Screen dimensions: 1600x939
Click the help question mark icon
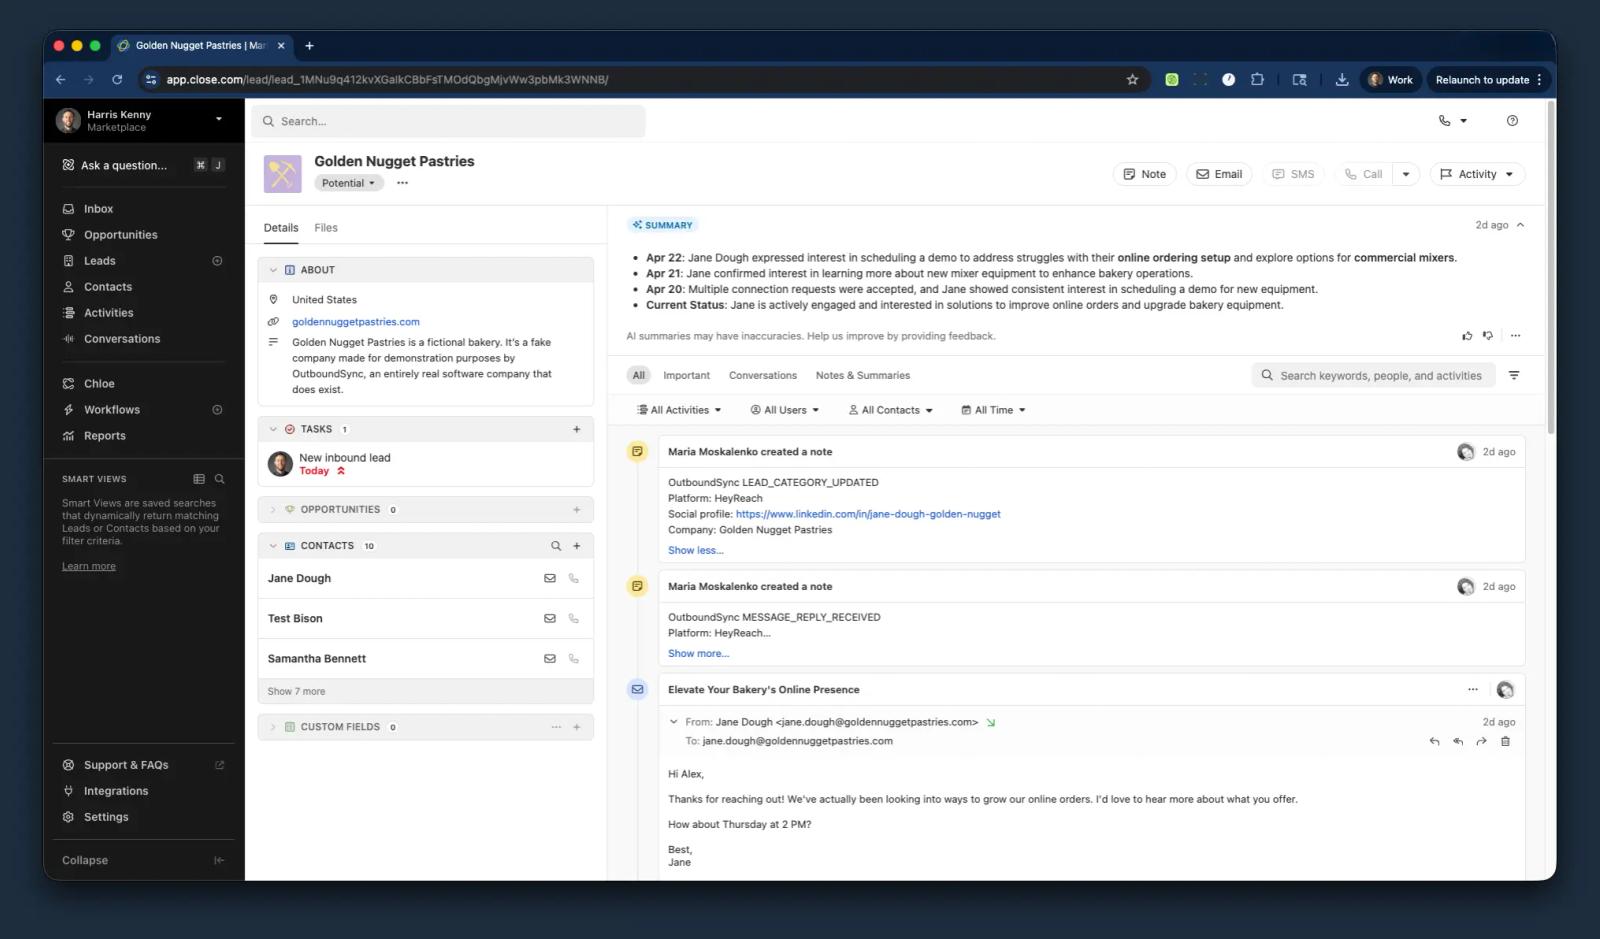point(1512,121)
